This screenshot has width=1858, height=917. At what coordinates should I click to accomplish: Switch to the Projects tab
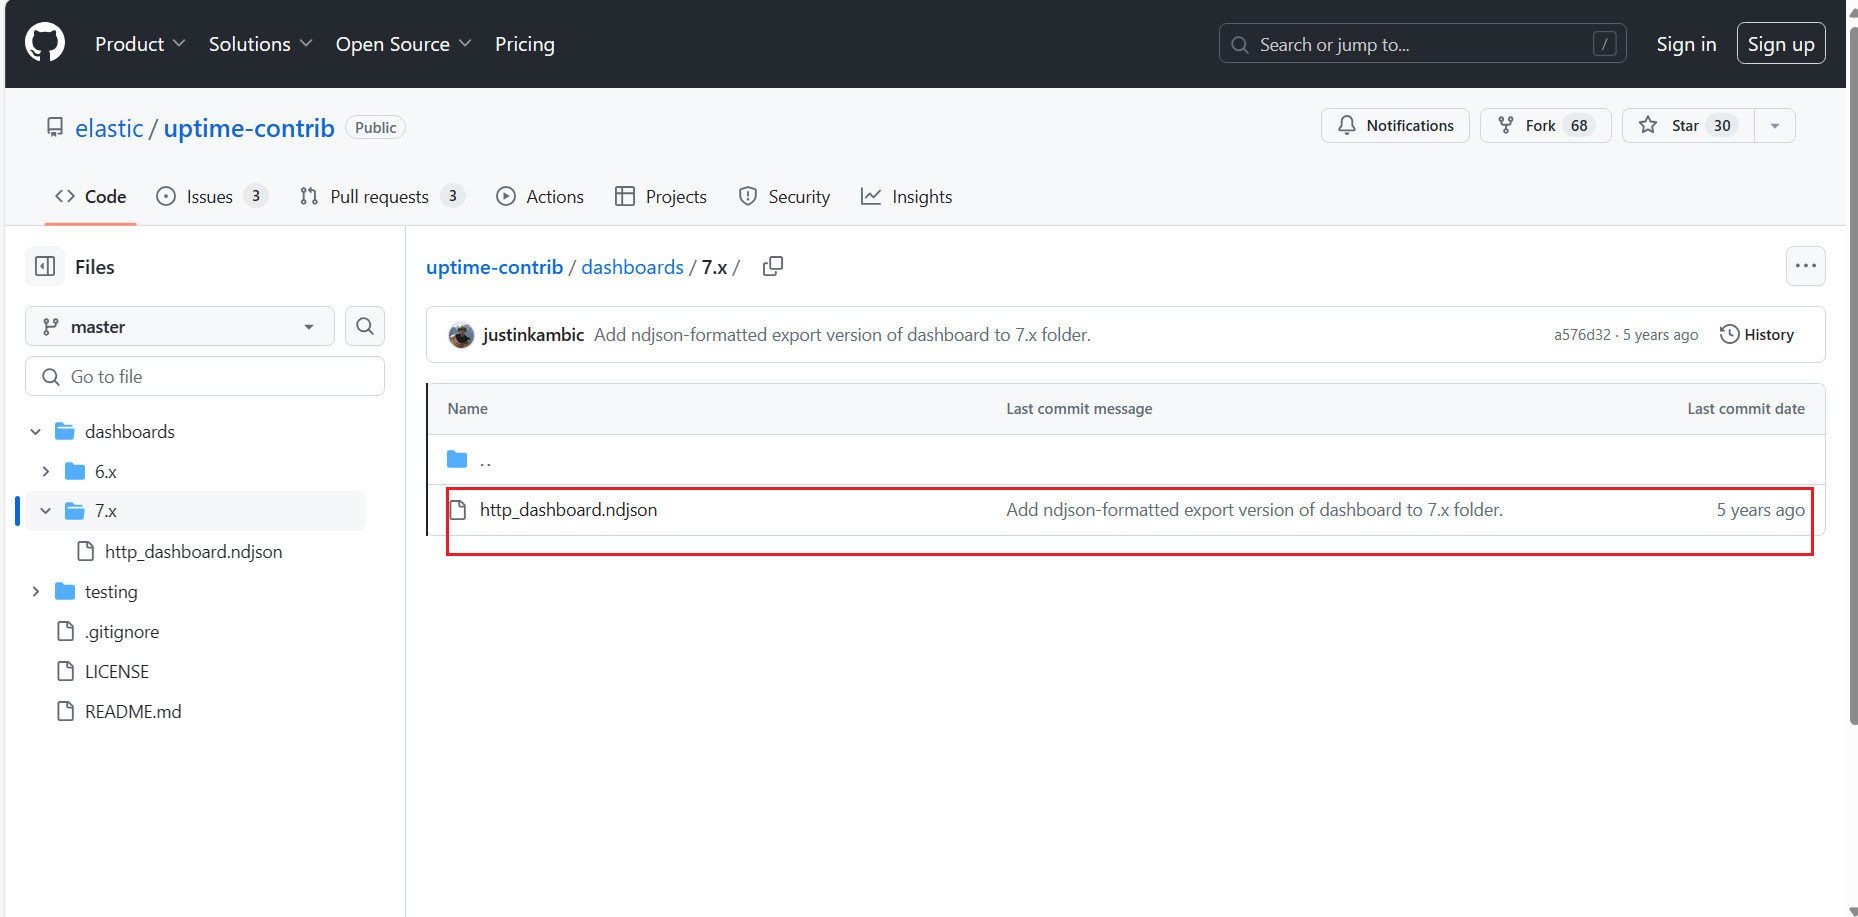(x=661, y=196)
